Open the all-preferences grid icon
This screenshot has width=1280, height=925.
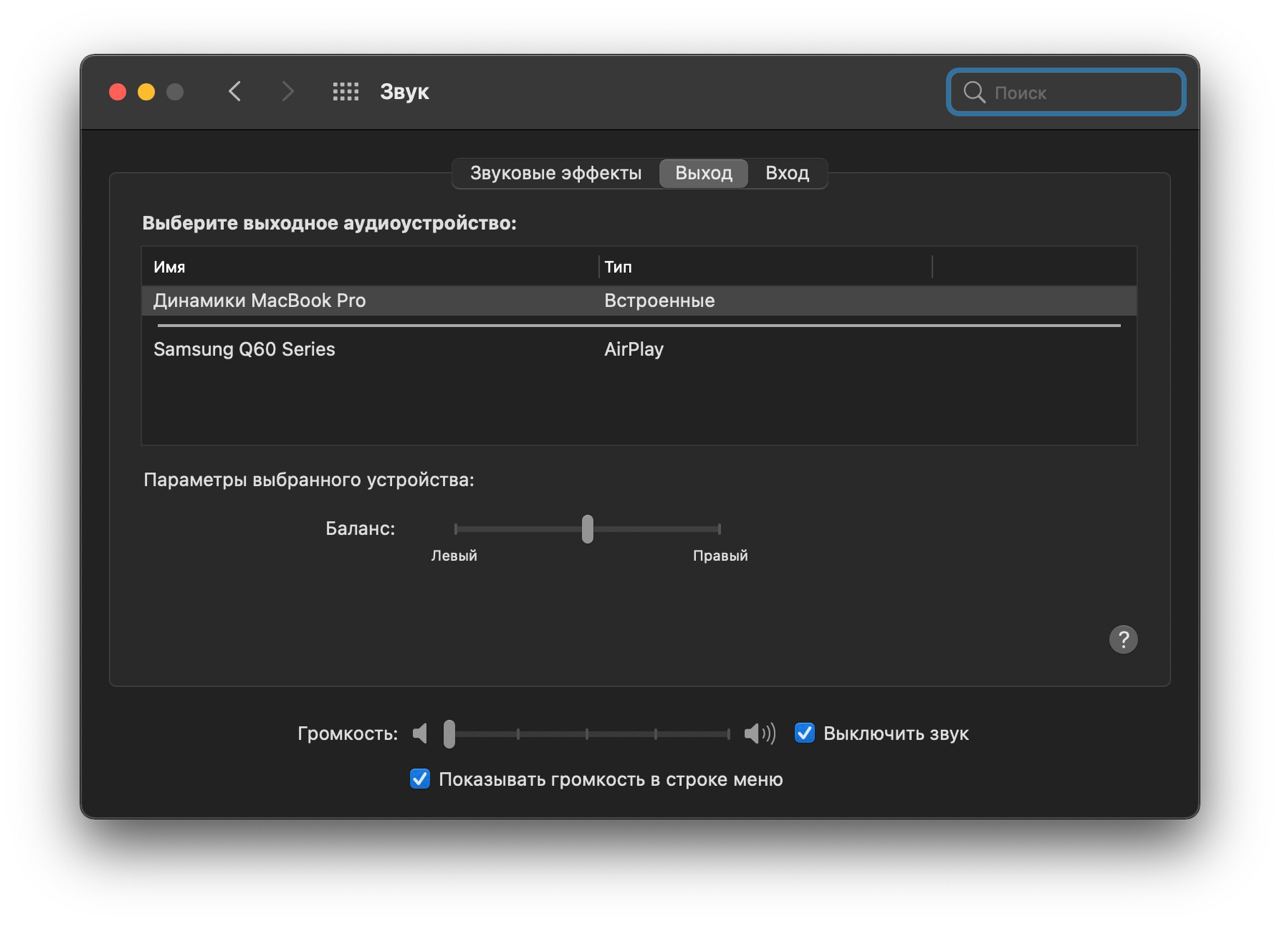(346, 91)
